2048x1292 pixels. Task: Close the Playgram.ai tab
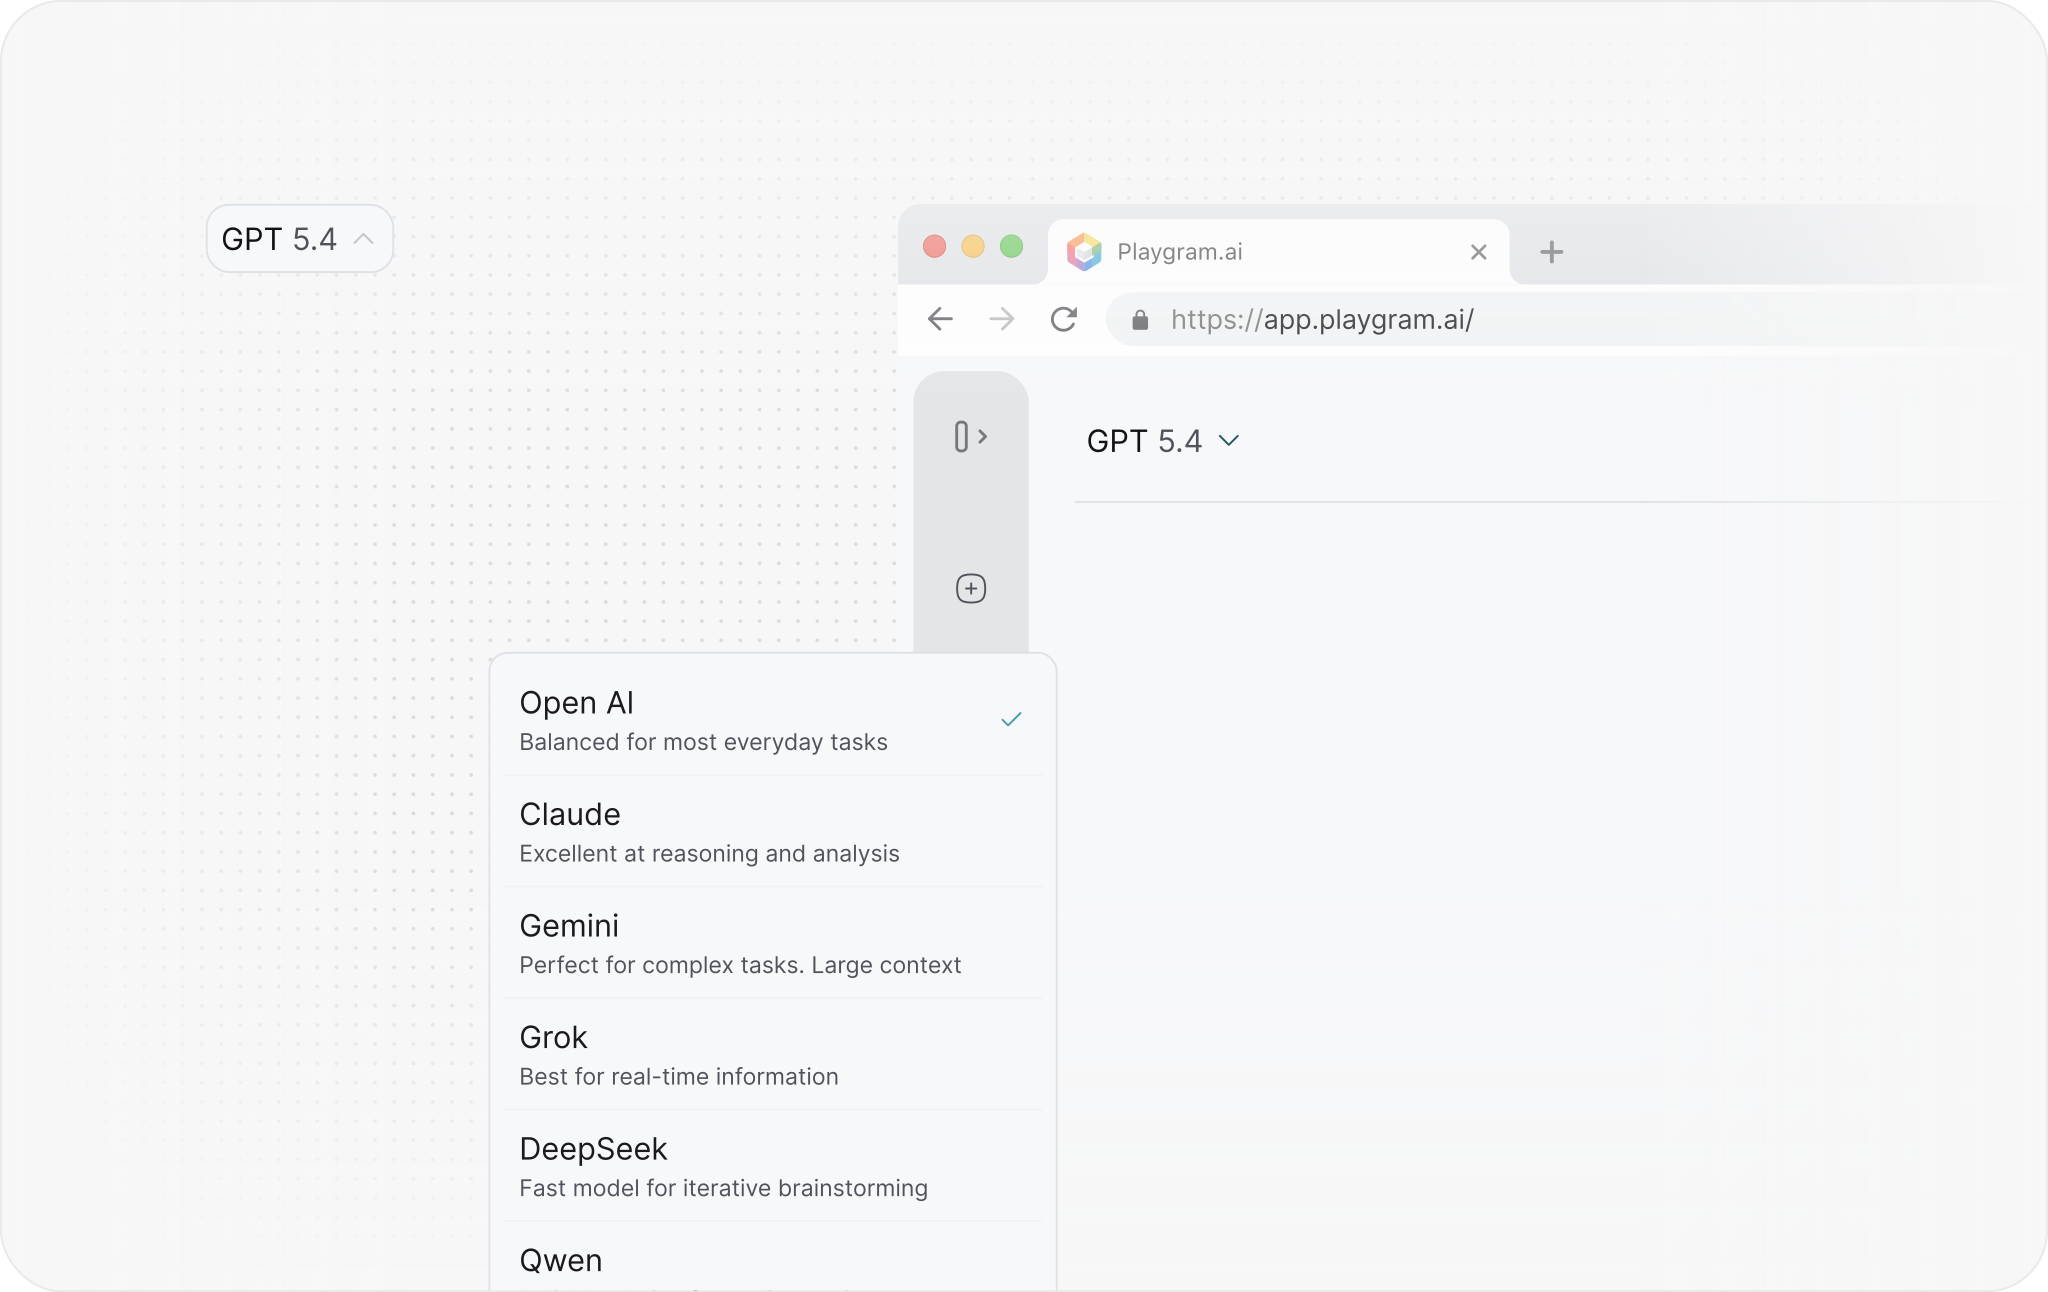pos(1479,252)
